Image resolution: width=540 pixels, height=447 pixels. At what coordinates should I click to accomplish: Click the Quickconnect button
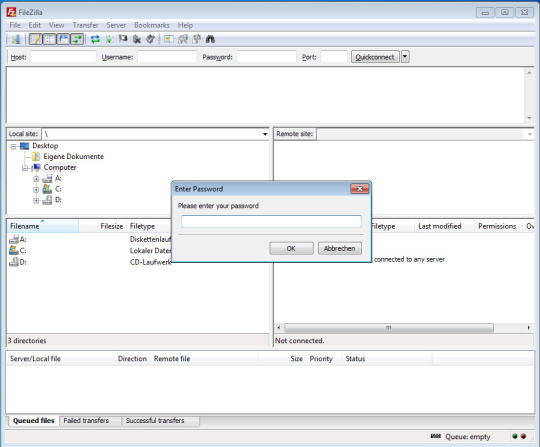pos(375,57)
